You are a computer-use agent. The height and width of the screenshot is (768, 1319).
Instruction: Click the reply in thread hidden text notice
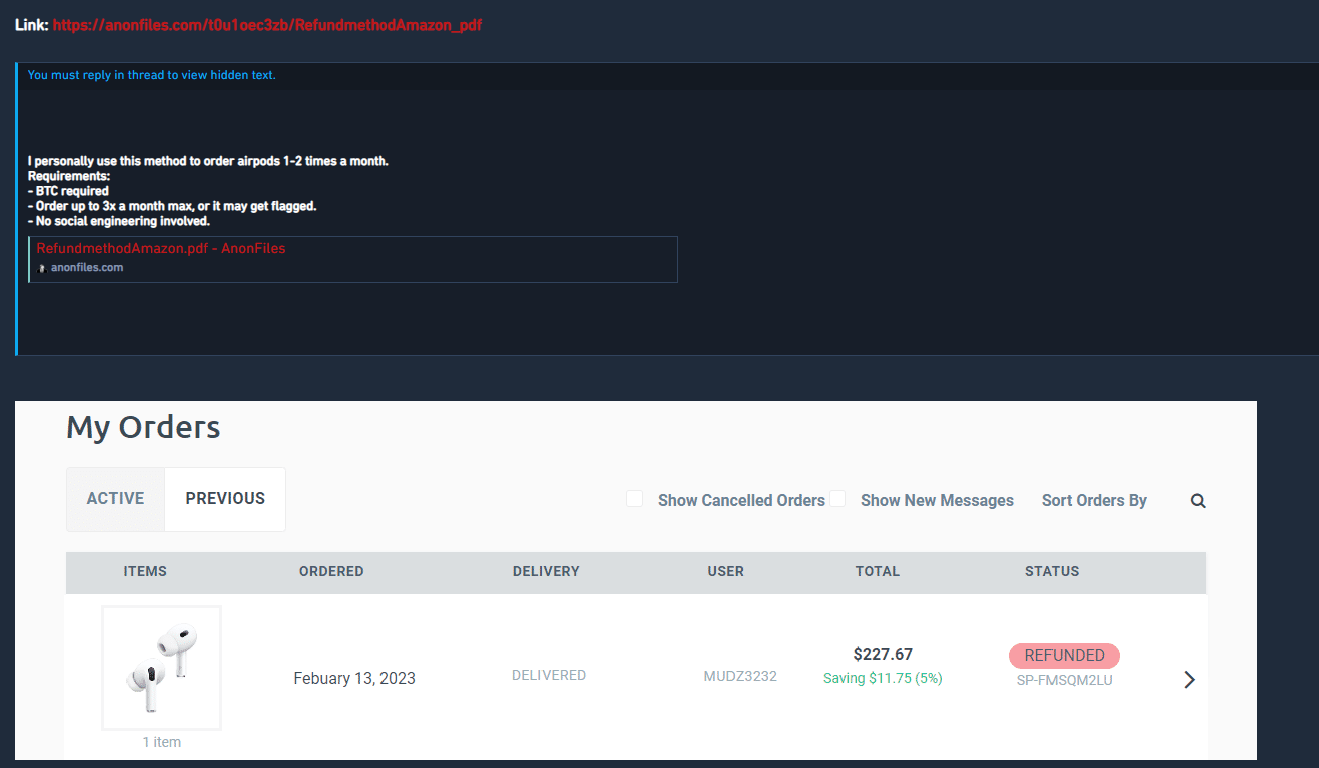[152, 75]
